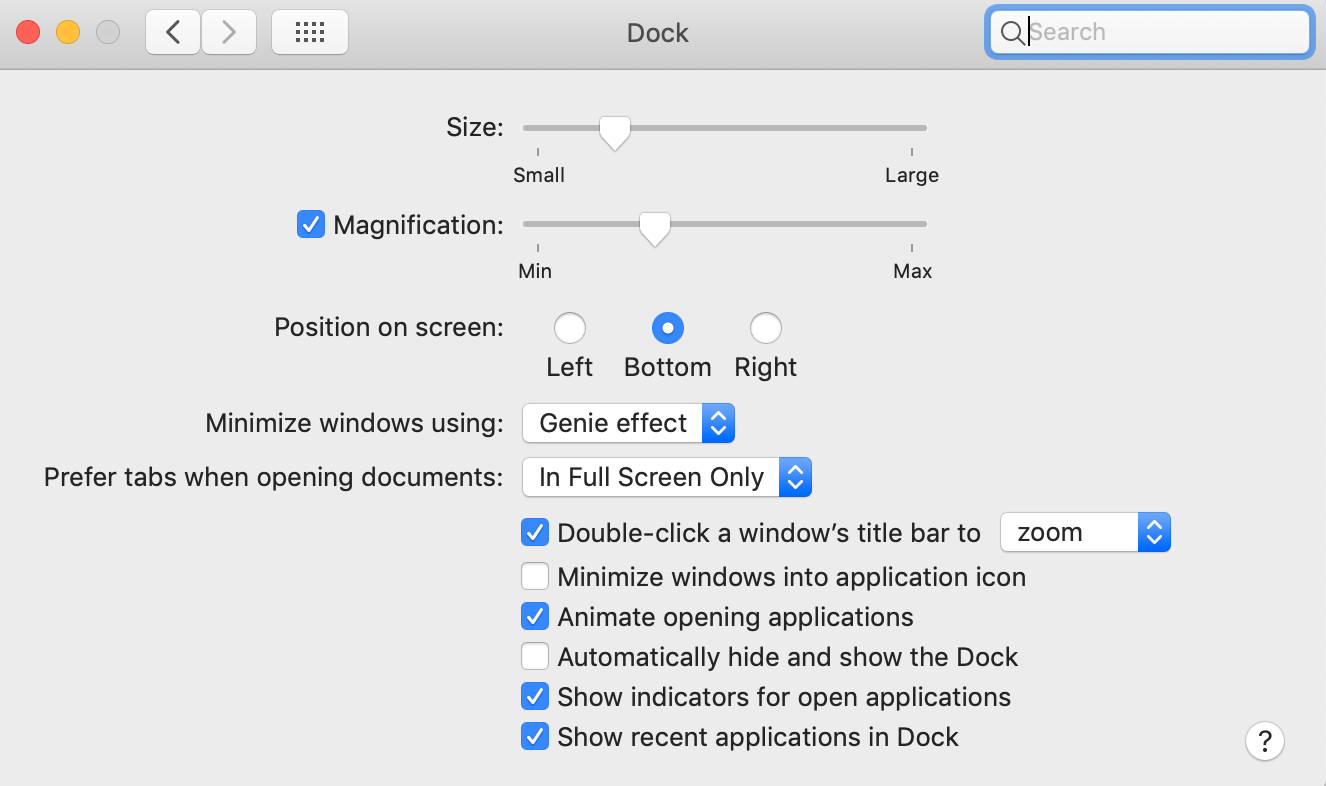The height and width of the screenshot is (786, 1326).
Task: Toggle Double-click a window's title bar checkbox
Action: [x=535, y=533]
